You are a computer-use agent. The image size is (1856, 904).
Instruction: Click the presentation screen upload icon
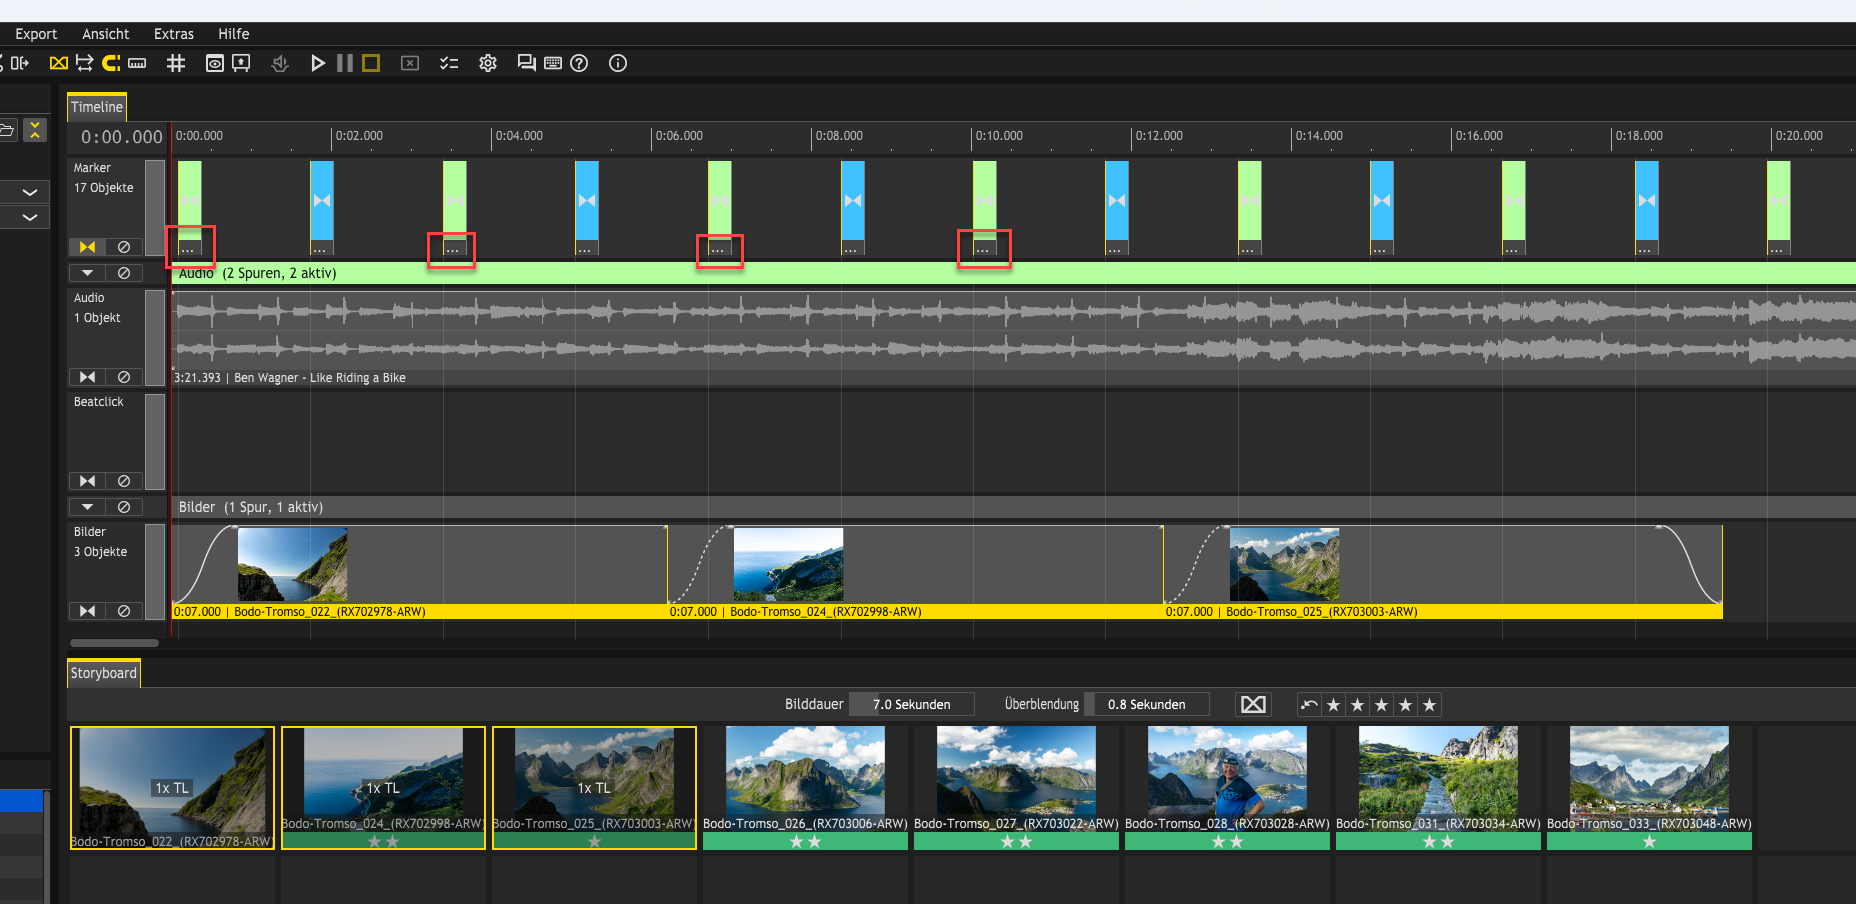tap(241, 63)
